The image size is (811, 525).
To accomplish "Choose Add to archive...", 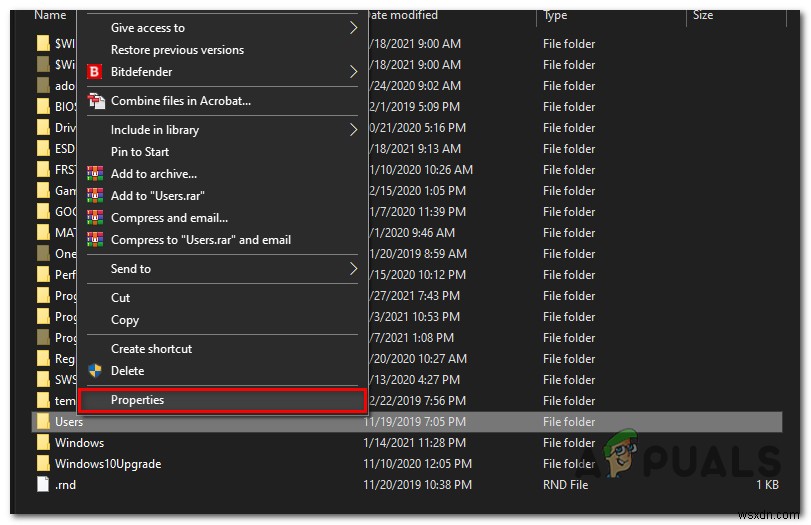I will pyautogui.click(x=154, y=174).
